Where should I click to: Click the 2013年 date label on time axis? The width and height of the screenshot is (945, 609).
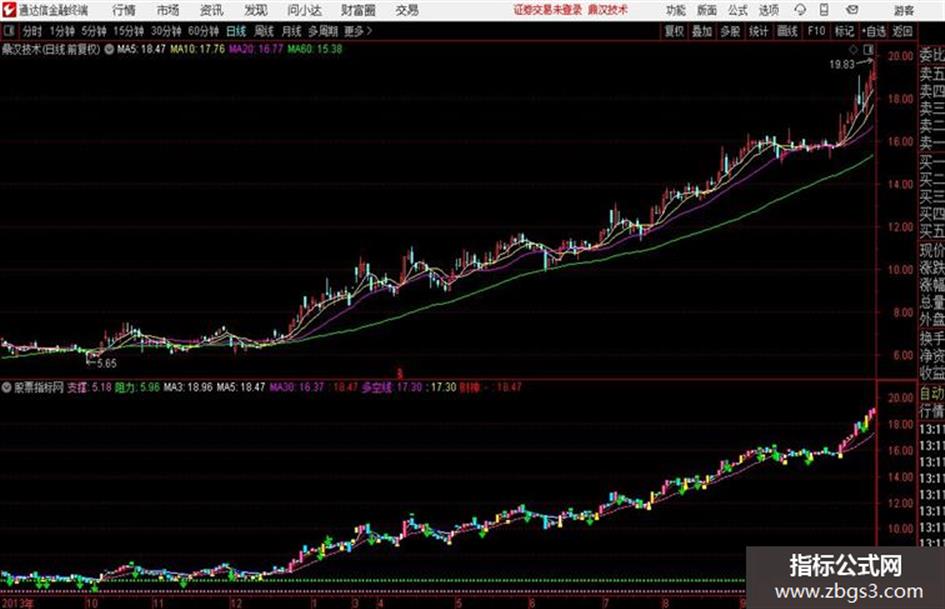(17, 603)
